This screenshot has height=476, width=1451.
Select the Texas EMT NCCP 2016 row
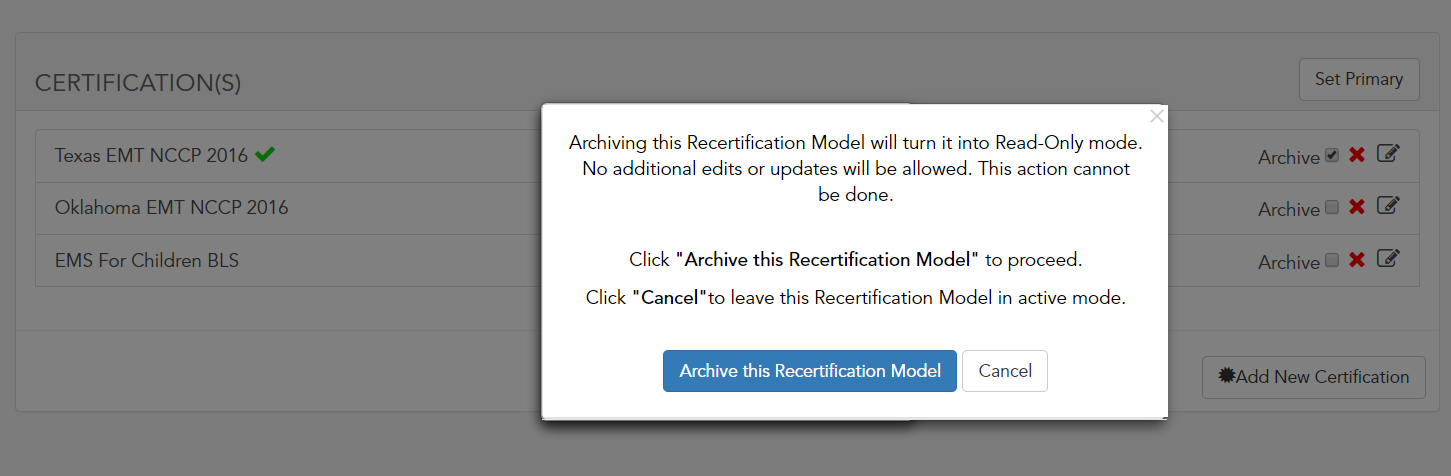coord(727,156)
